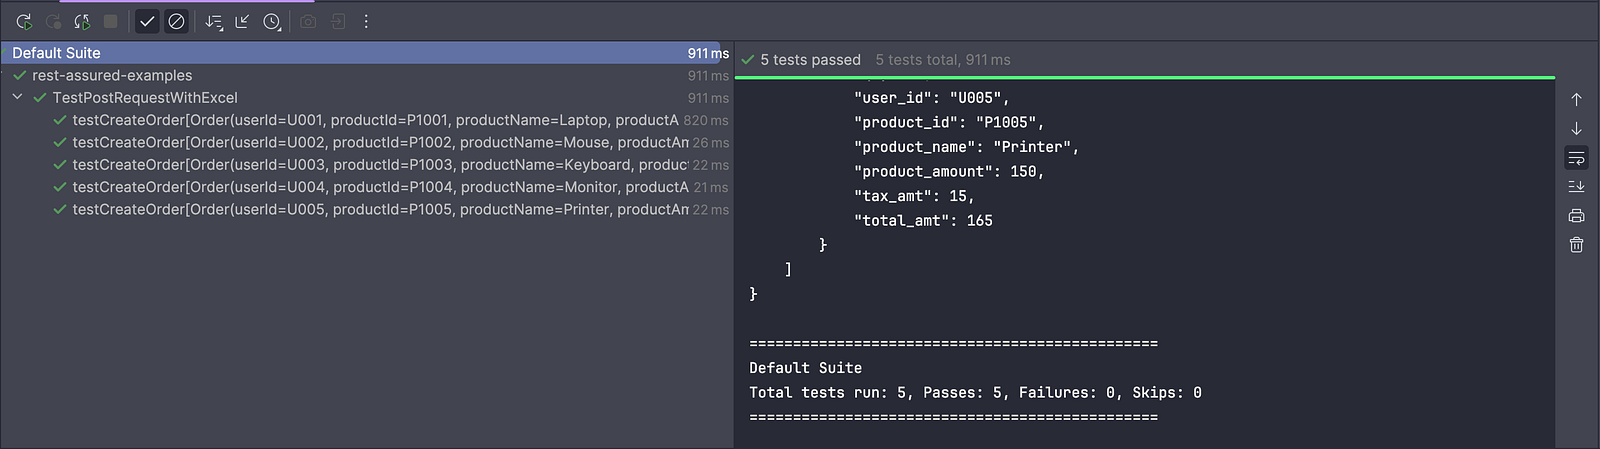Screen dimensions: 1600x449
Task: Open the three-dot More options menu
Action: (x=366, y=21)
